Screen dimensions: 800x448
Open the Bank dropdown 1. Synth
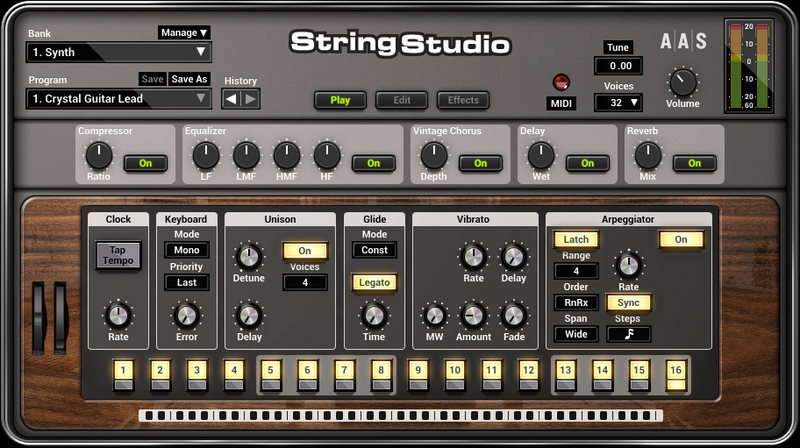[118, 52]
